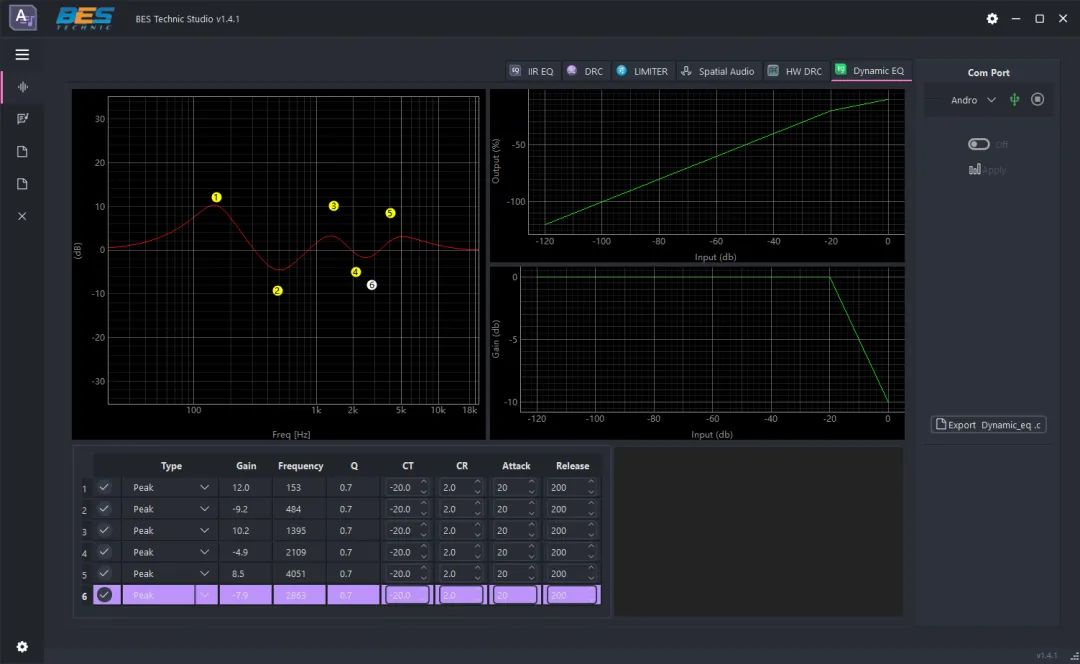Screen dimensions: 1080x664
Task: Select the audio waveform sidebar icon
Action: pos(22,87)
